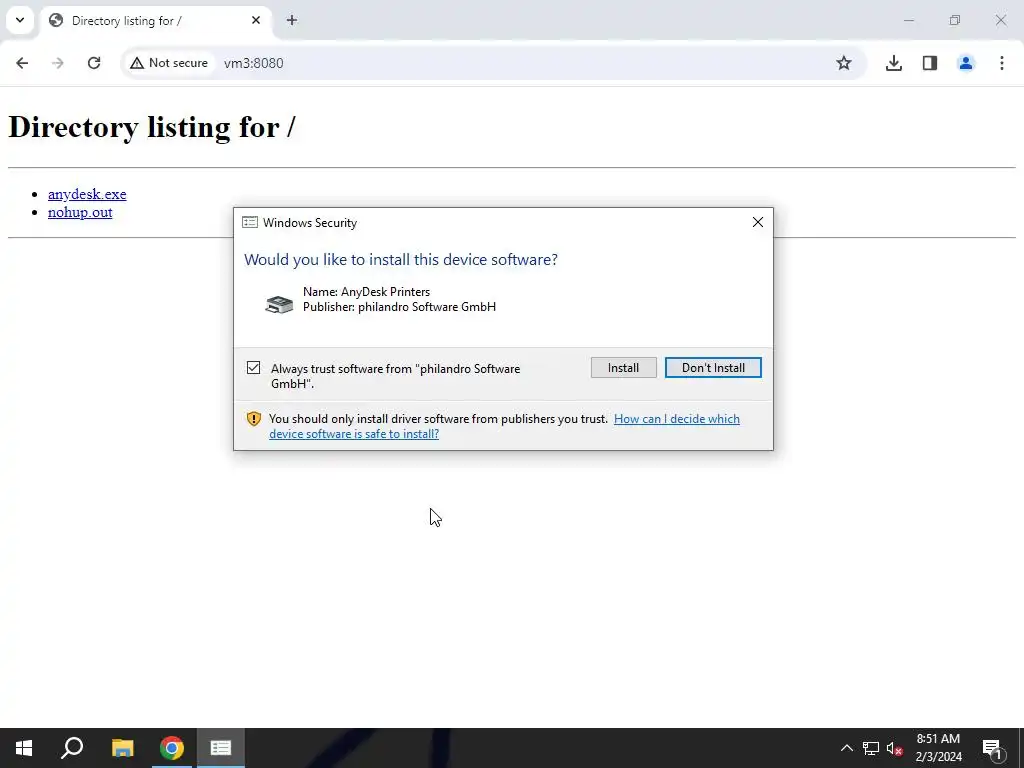Image resolution: width=1024 pixels, height=768 pixels.
Task: Open the nohup.out link
Action: (x=80, y=212)
